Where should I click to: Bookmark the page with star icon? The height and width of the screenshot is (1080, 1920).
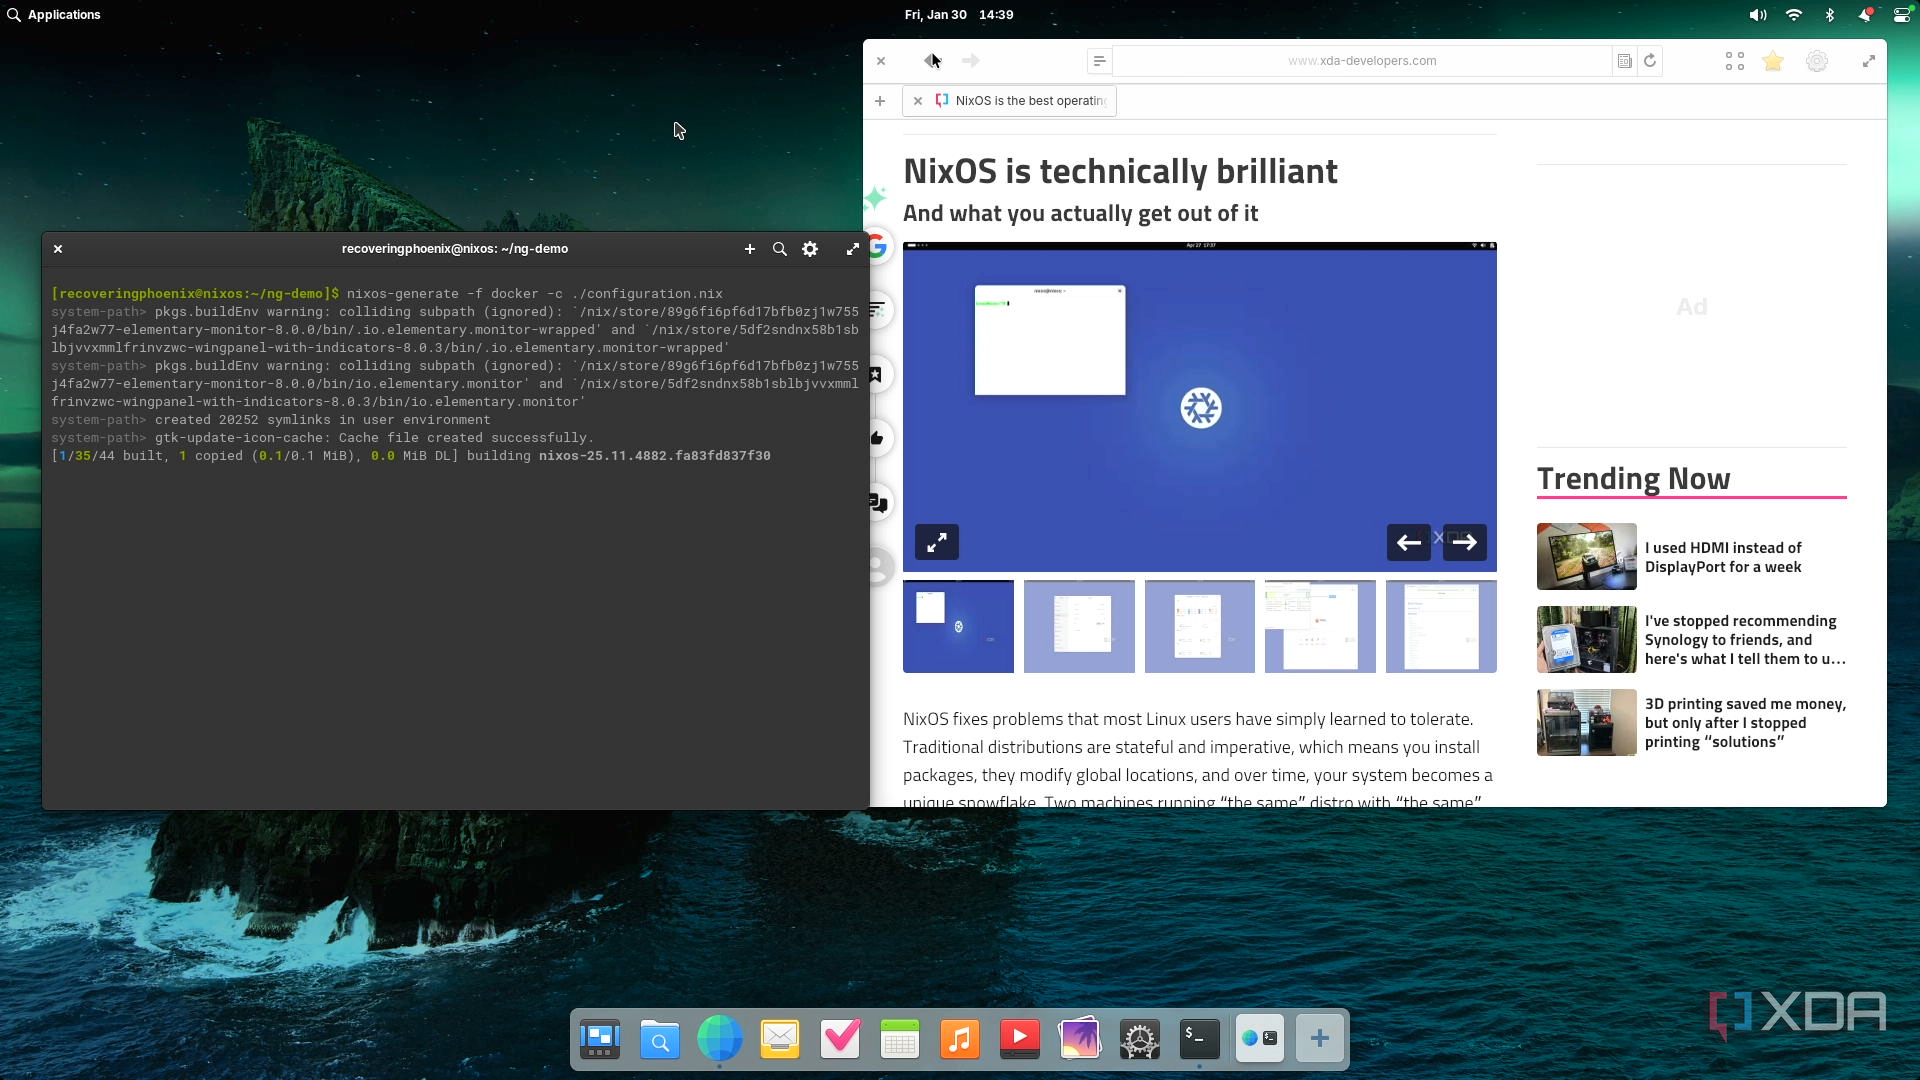tap(1773, 61)
